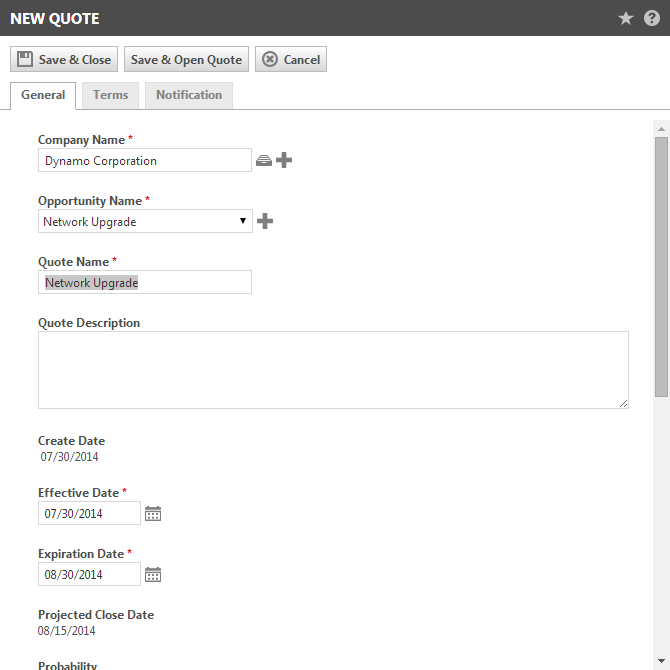Click the Effective Date input field
This screenshot has height=670, width=670.
coord(89,513)
